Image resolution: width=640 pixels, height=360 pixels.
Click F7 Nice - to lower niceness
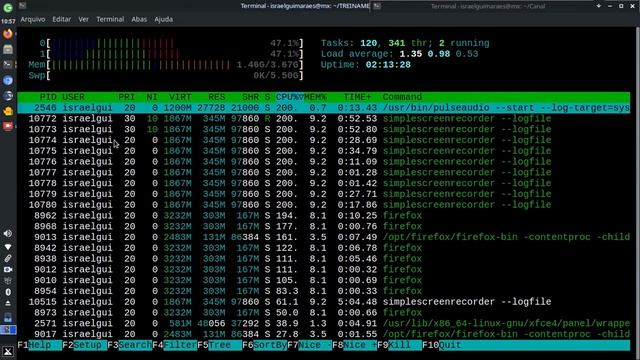tap(309, 345)
